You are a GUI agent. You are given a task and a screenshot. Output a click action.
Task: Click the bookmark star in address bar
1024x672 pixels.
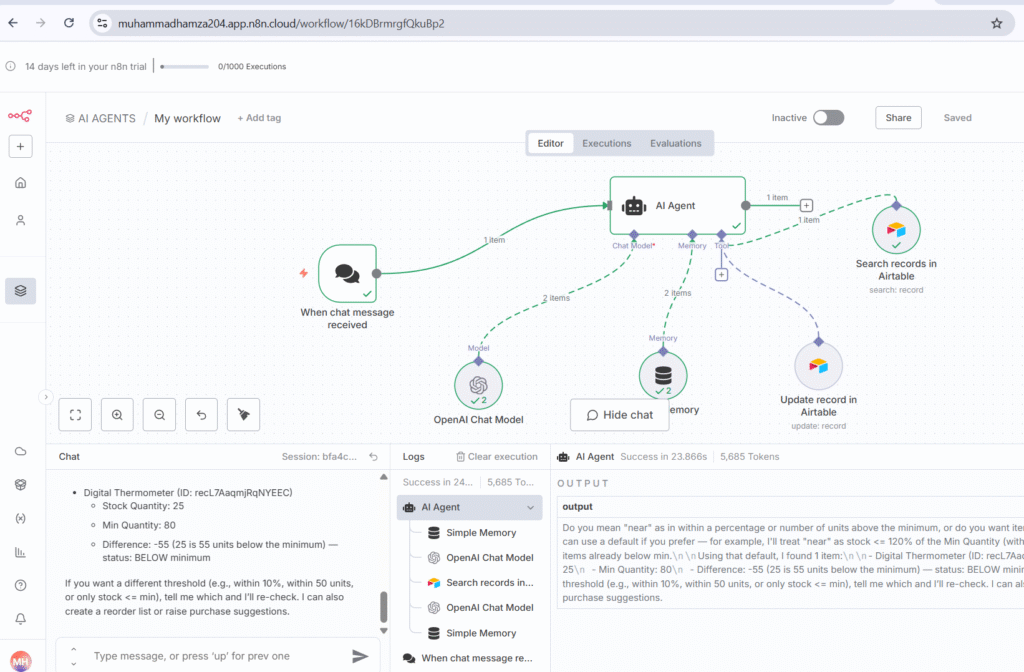996,23
